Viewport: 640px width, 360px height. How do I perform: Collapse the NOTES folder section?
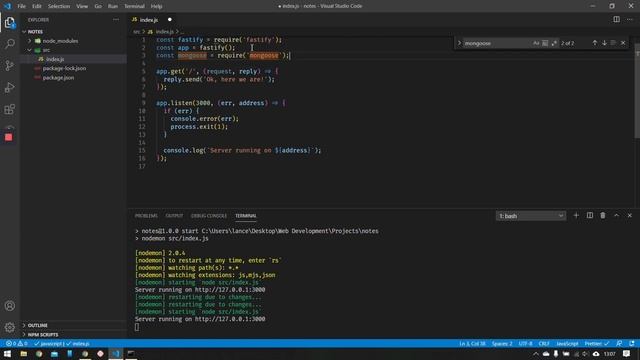coord(35,31)
